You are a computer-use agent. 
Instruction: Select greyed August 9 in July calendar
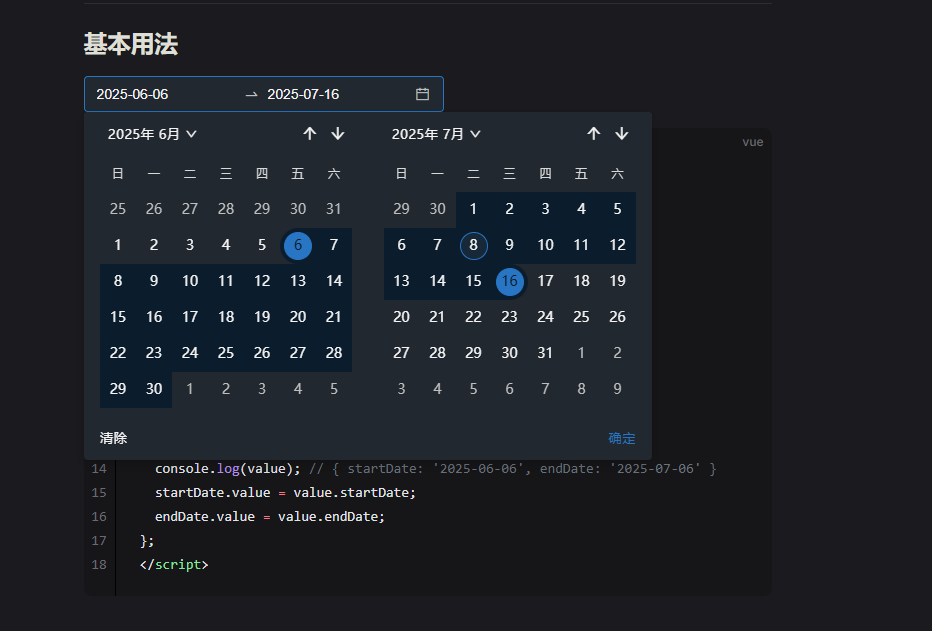(x=617, y=389)
